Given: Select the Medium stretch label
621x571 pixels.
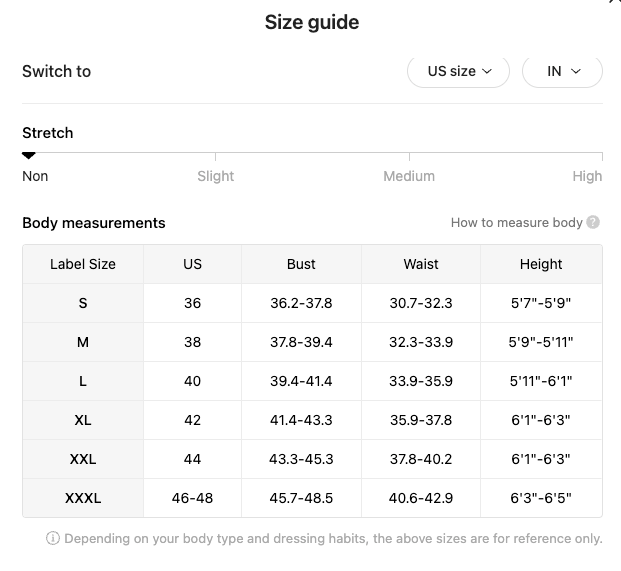Looking at the screenshot, I should (409, 176).
